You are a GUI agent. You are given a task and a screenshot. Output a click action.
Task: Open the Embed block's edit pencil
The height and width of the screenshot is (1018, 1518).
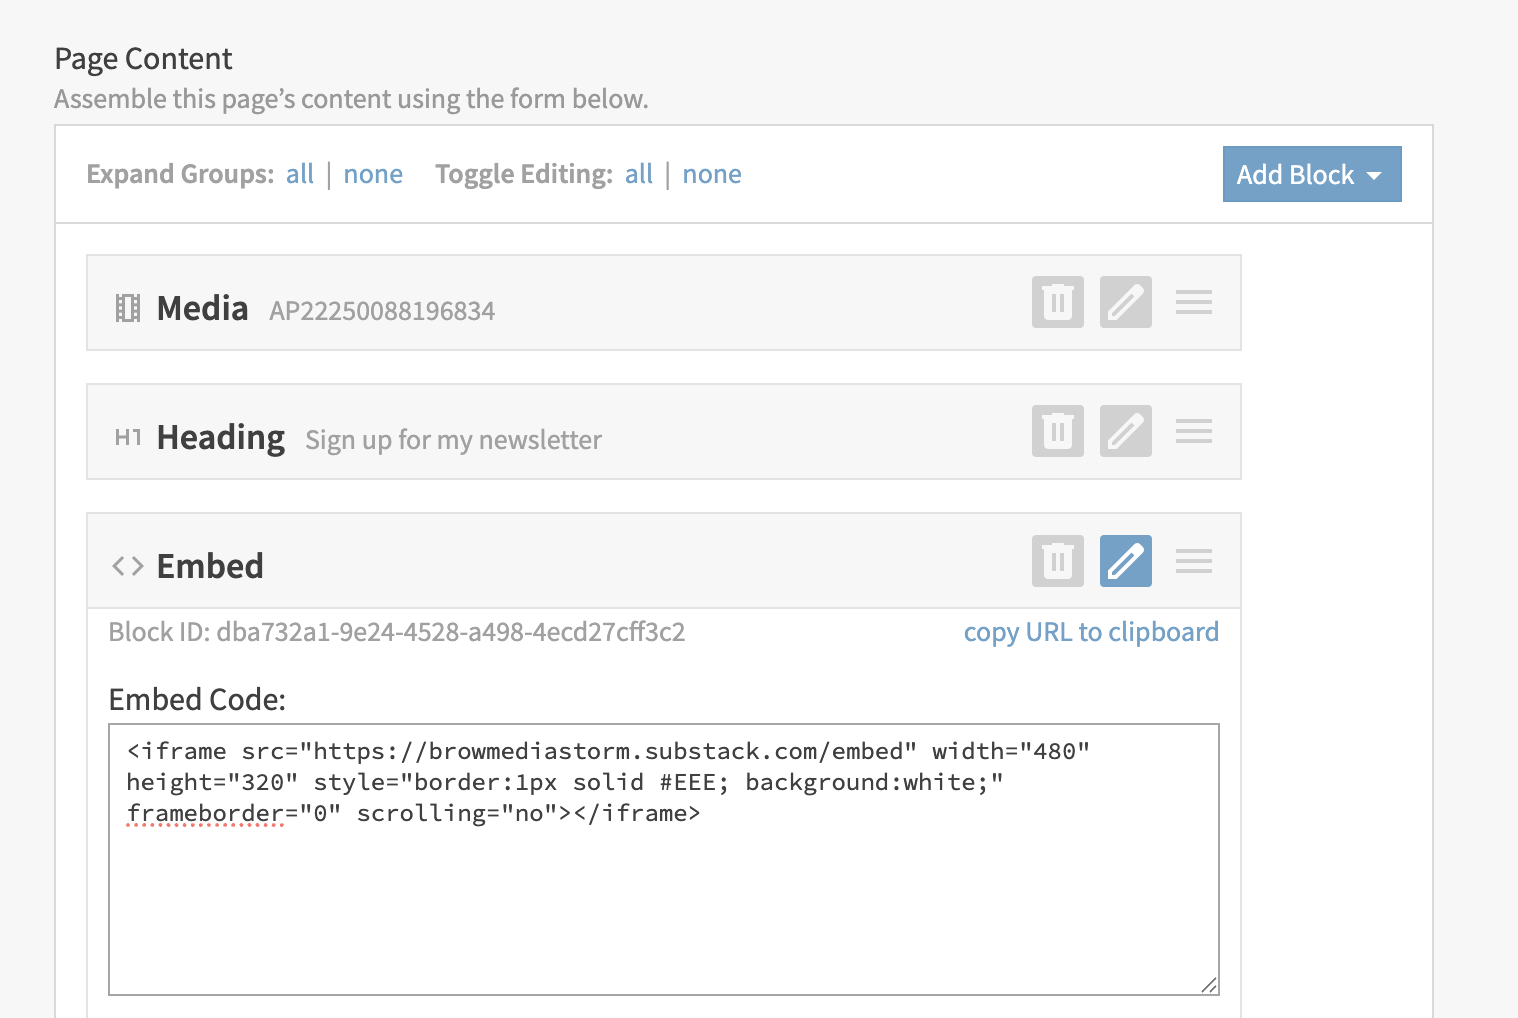1125,561
